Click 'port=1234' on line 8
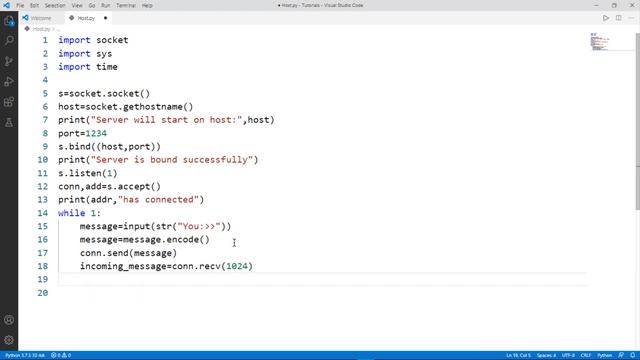 [82, 133]
